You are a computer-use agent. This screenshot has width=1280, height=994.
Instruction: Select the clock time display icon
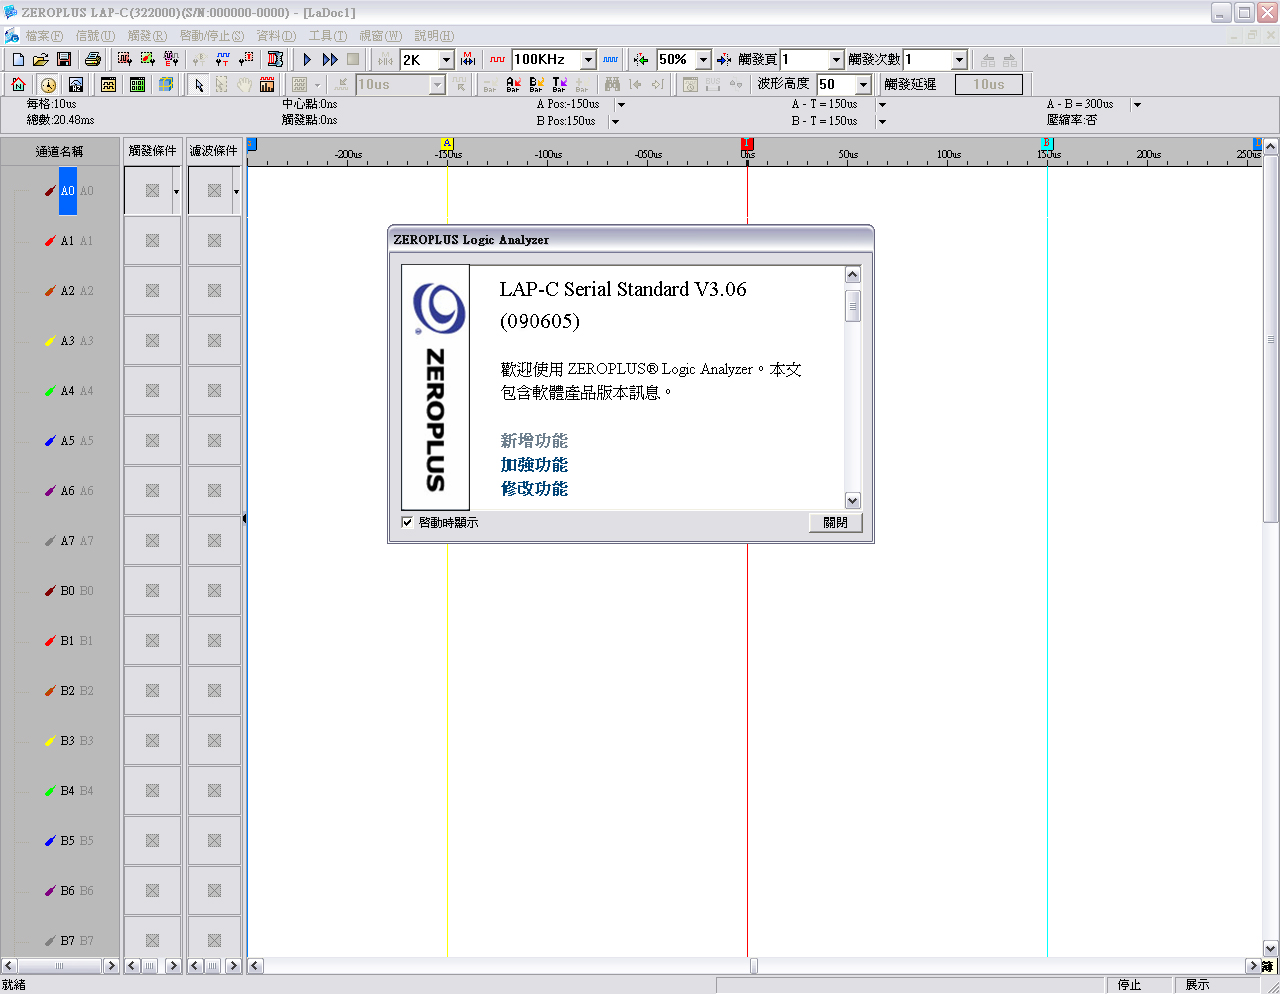pyautogui.click(x=48, y=85)
